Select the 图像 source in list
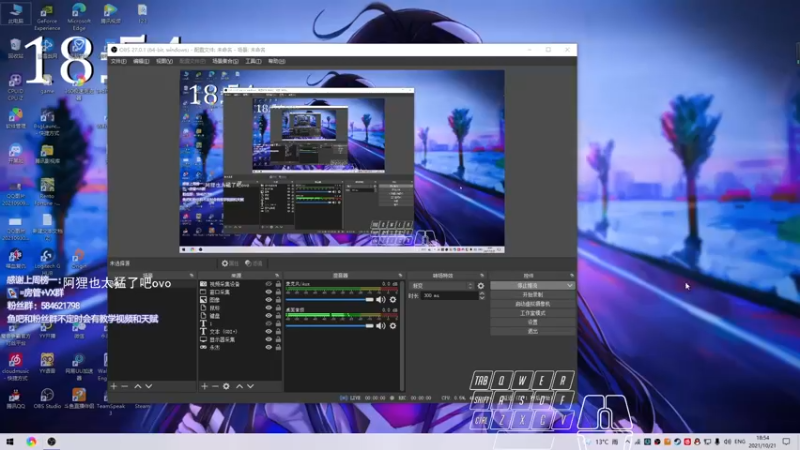 point(216,300)
